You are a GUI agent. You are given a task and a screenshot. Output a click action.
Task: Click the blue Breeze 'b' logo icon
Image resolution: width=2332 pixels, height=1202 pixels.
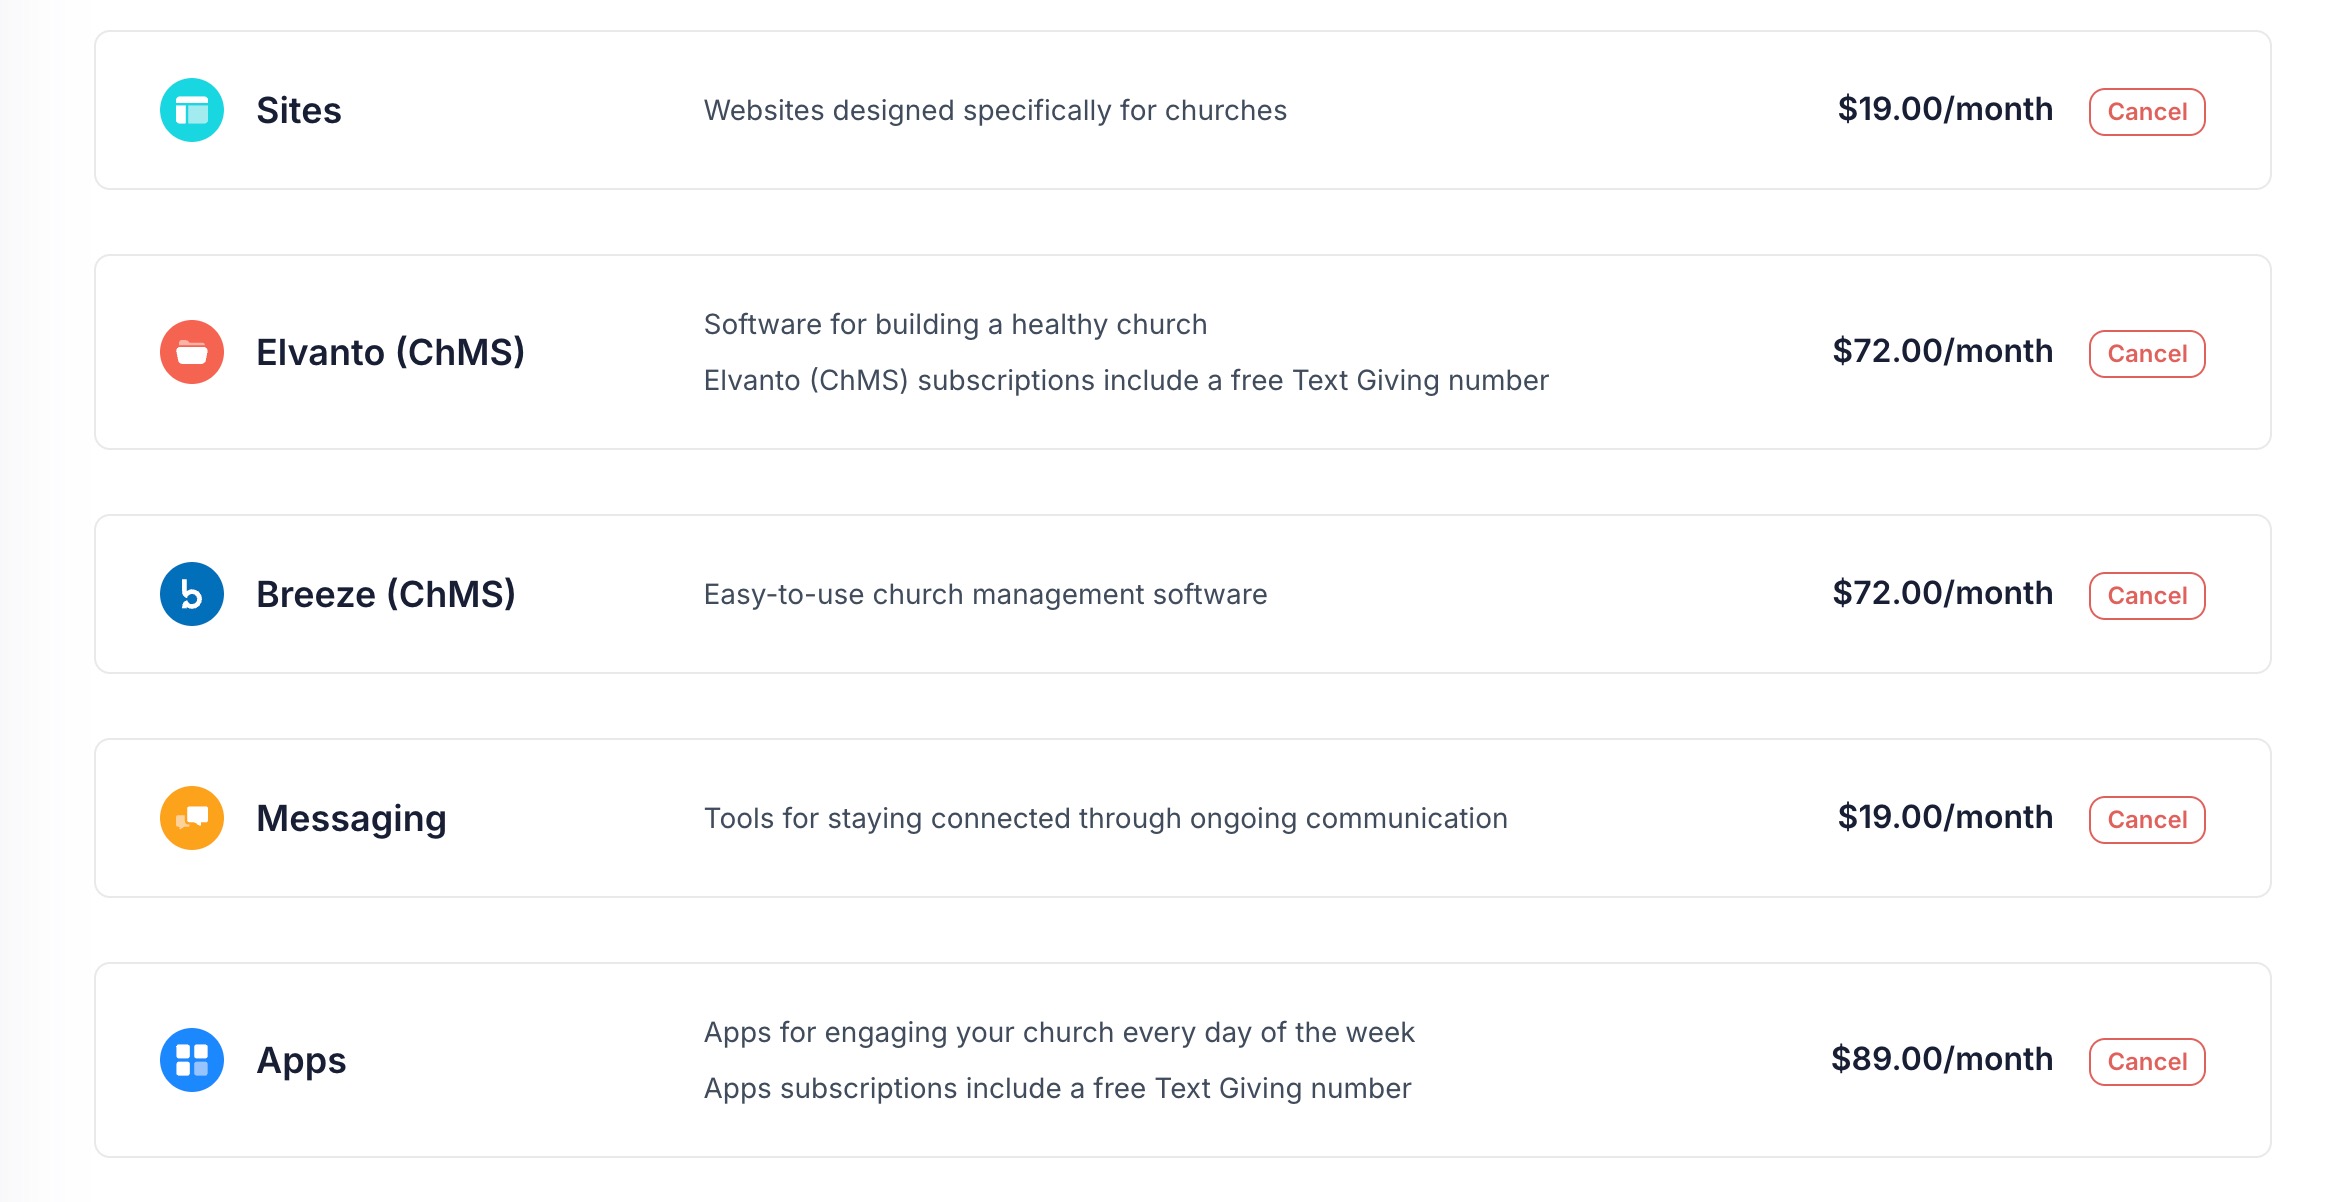(192, 594)
